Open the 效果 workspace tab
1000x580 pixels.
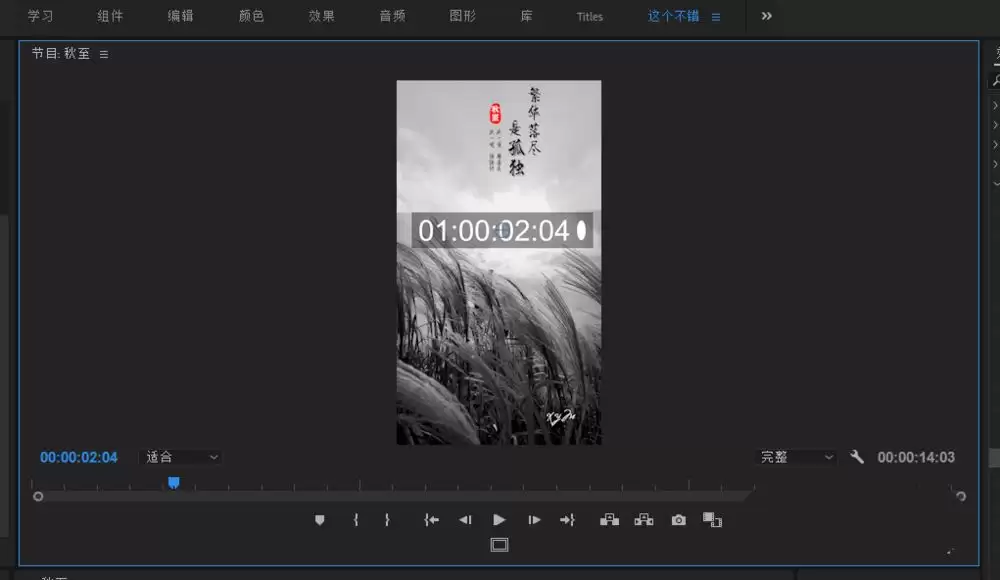pos(321,16)
